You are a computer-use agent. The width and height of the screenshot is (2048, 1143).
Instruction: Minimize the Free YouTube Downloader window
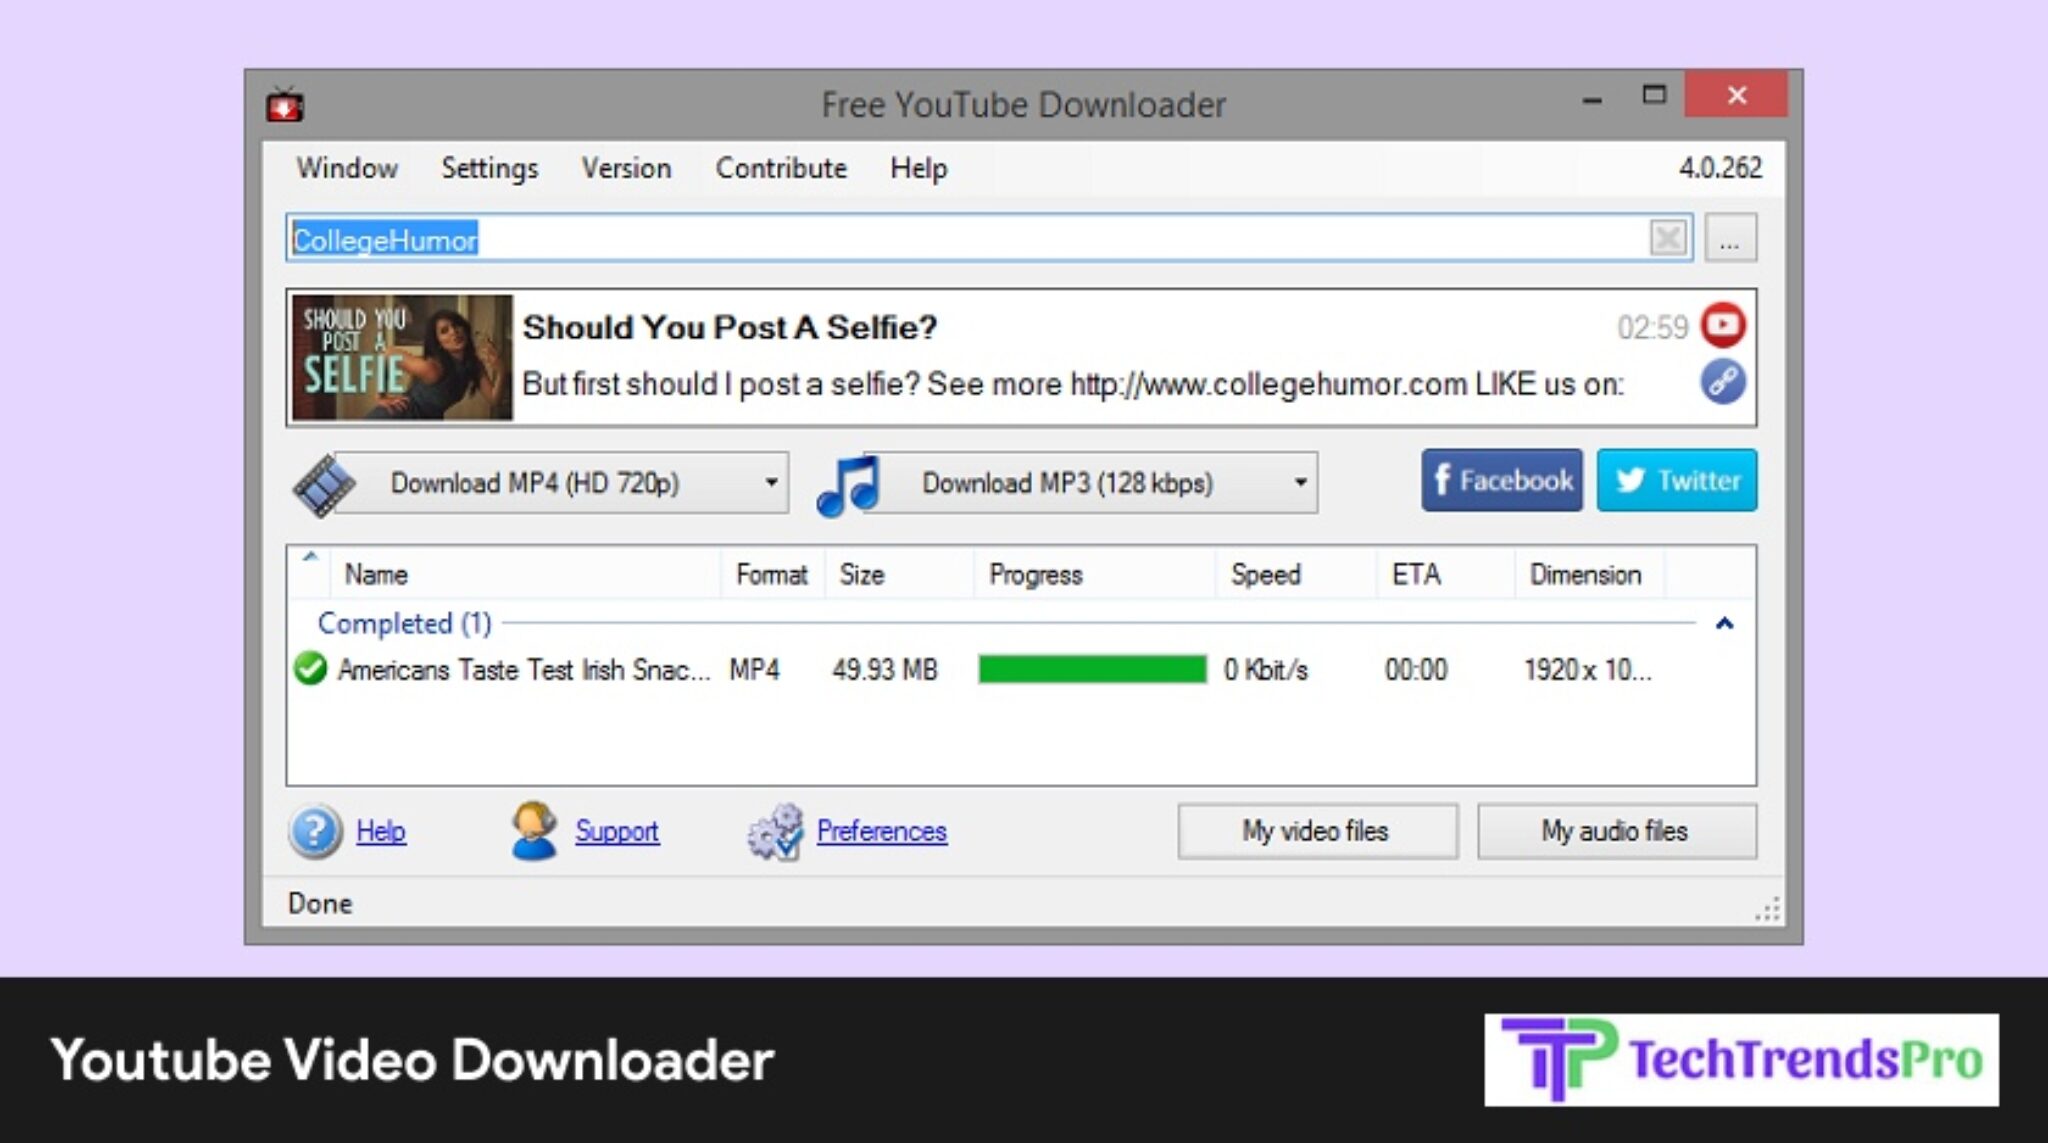(1592, 99)
